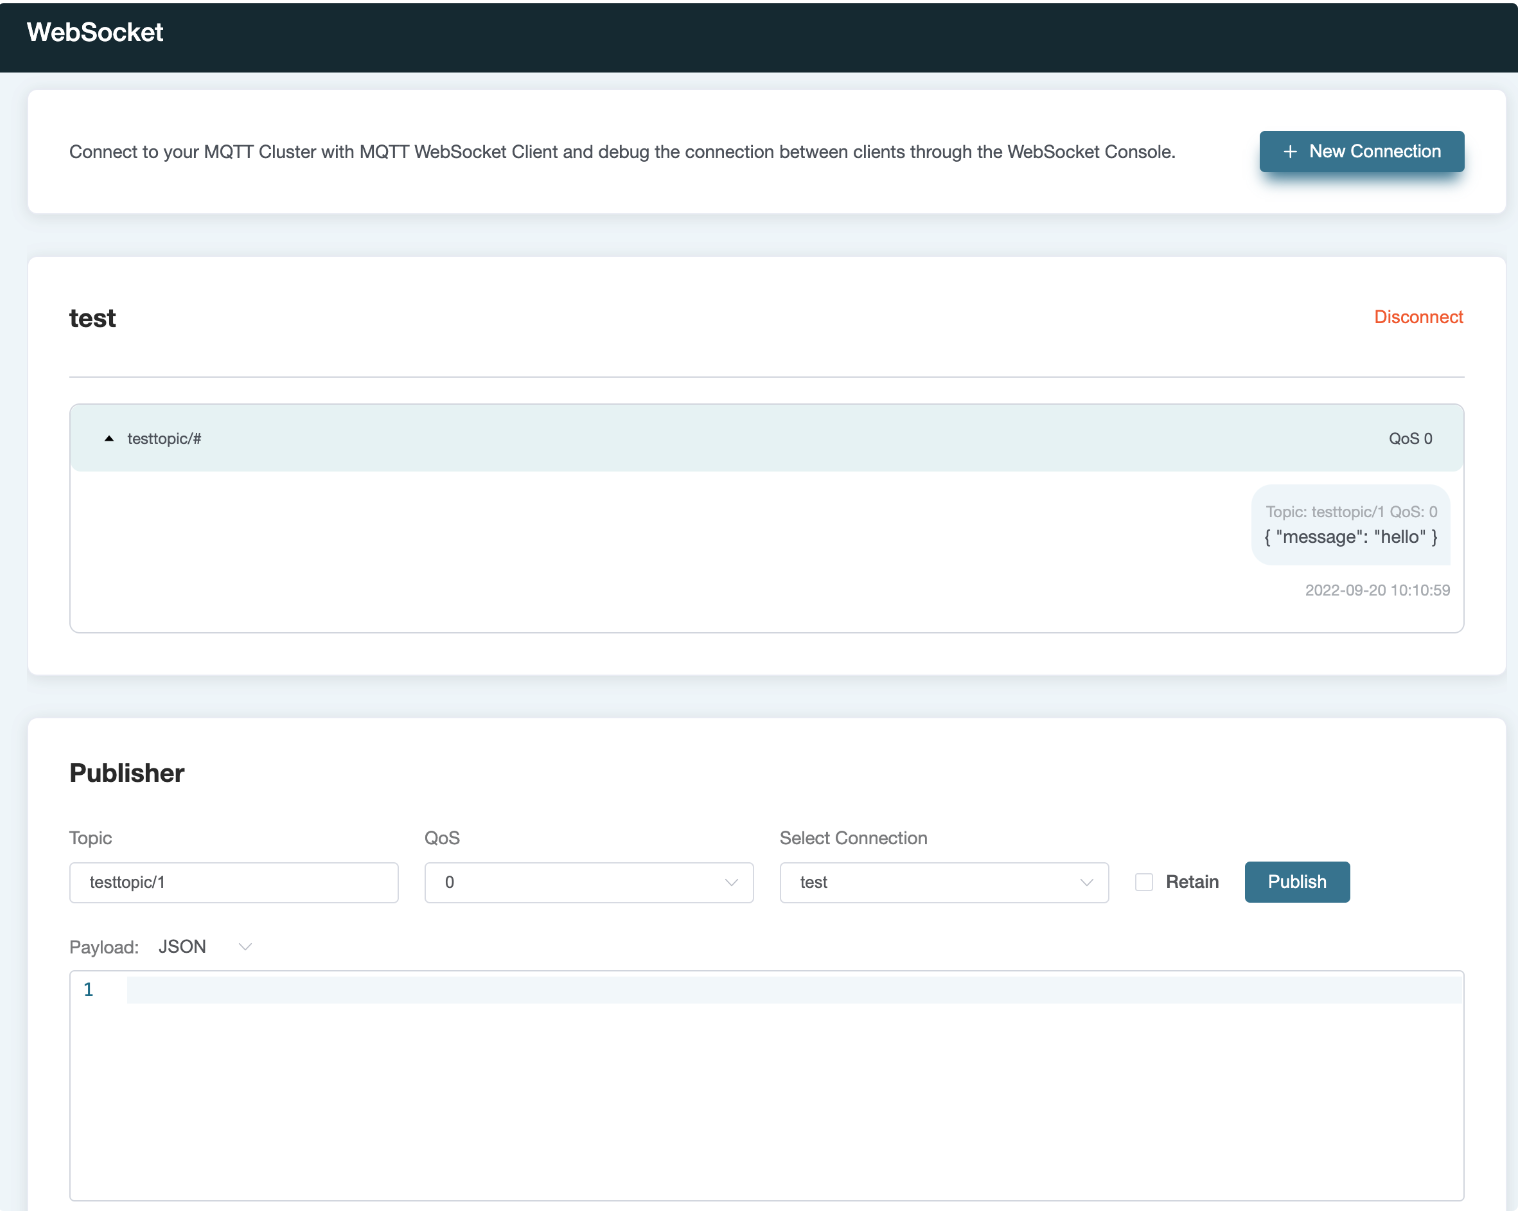Click the Select Connection chevron arrow
The width and height of the screenshot is (1522, 1216).
(1086, 883)
